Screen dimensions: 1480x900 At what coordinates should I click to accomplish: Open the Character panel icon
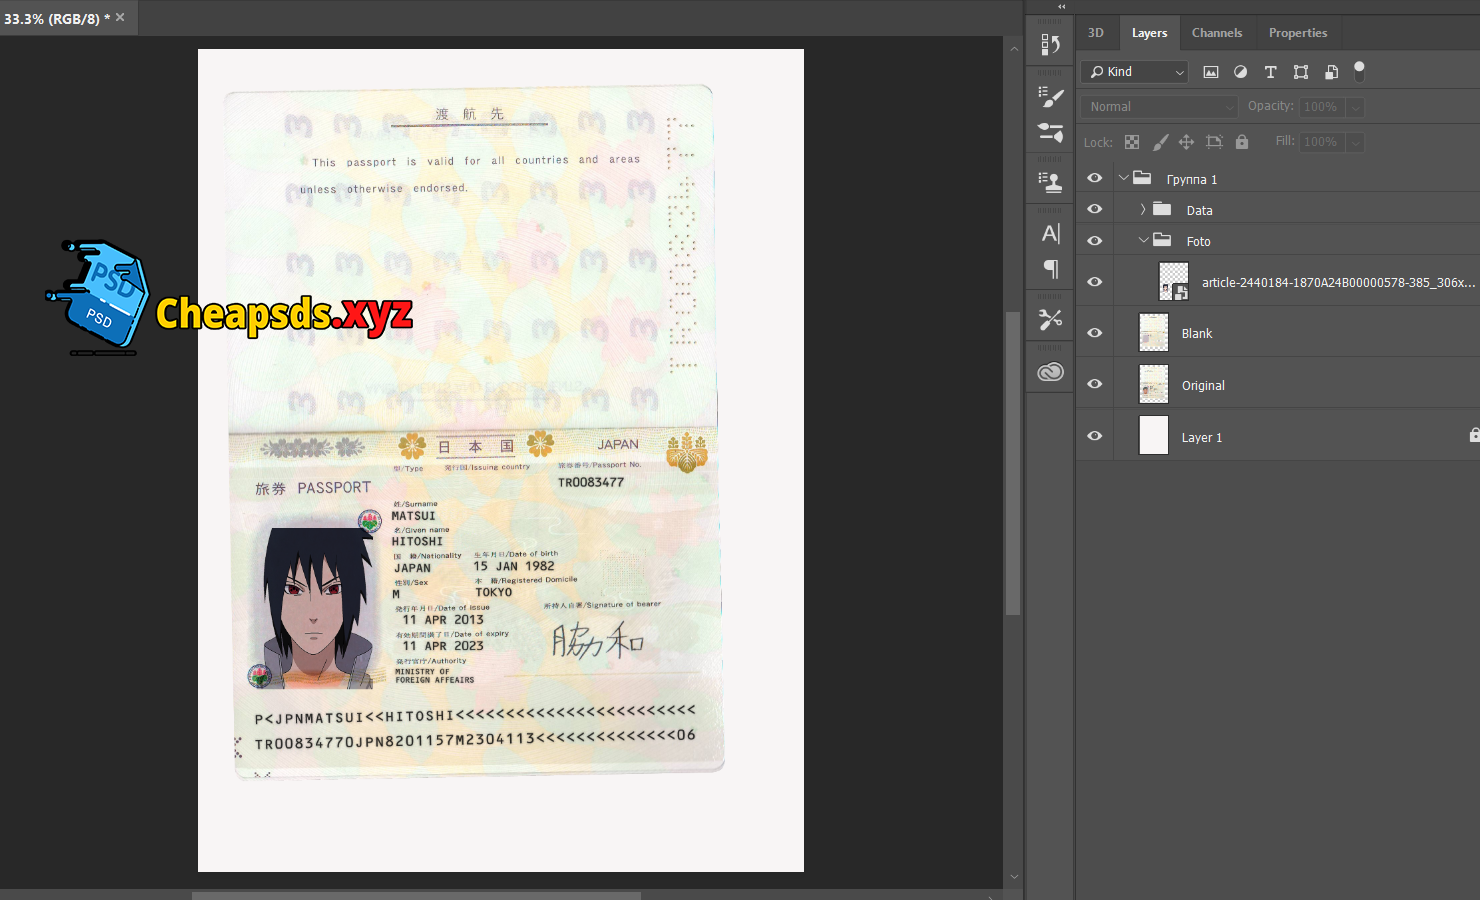pos(1050,234)
